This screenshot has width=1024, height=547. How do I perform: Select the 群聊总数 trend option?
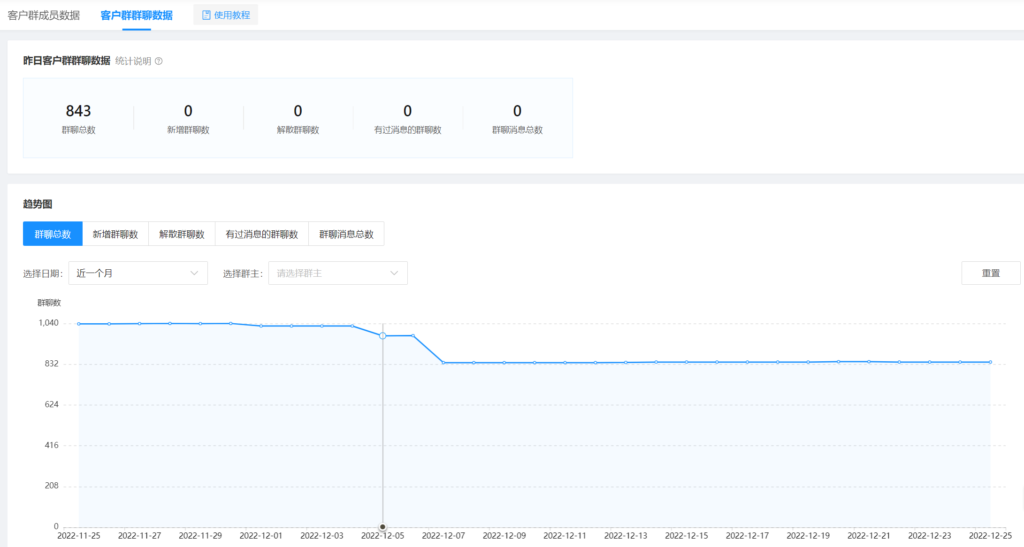52,234
